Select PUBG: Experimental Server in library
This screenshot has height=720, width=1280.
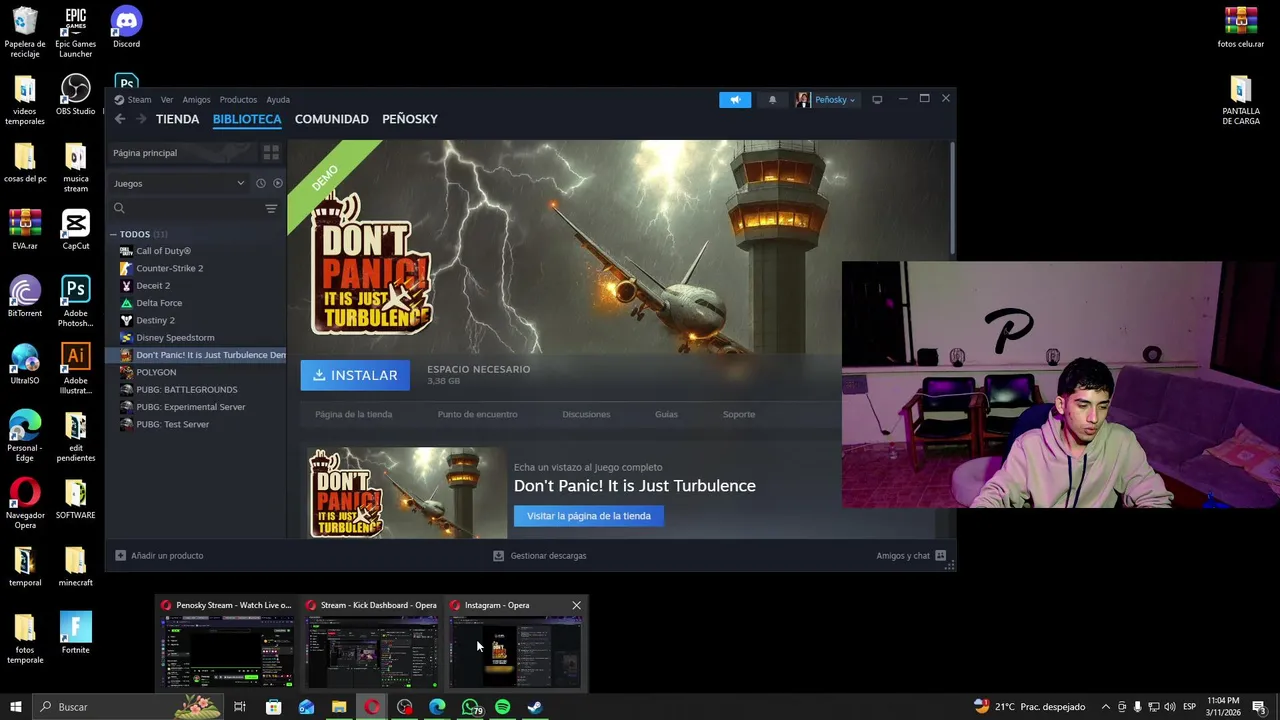[196, 407]
